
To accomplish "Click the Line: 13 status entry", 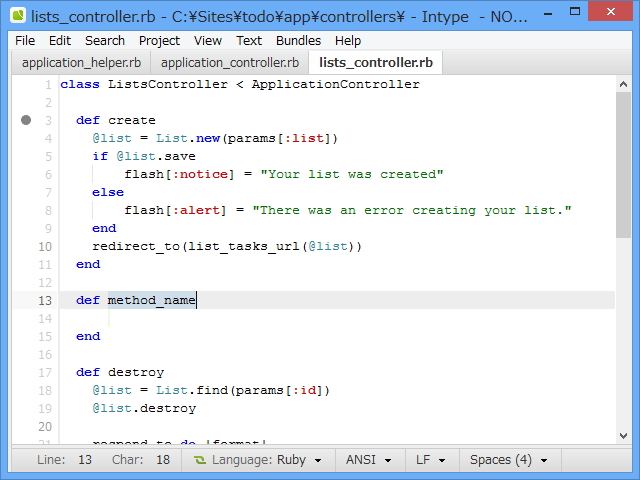I will pyautogui.click(x=64, y=460).
